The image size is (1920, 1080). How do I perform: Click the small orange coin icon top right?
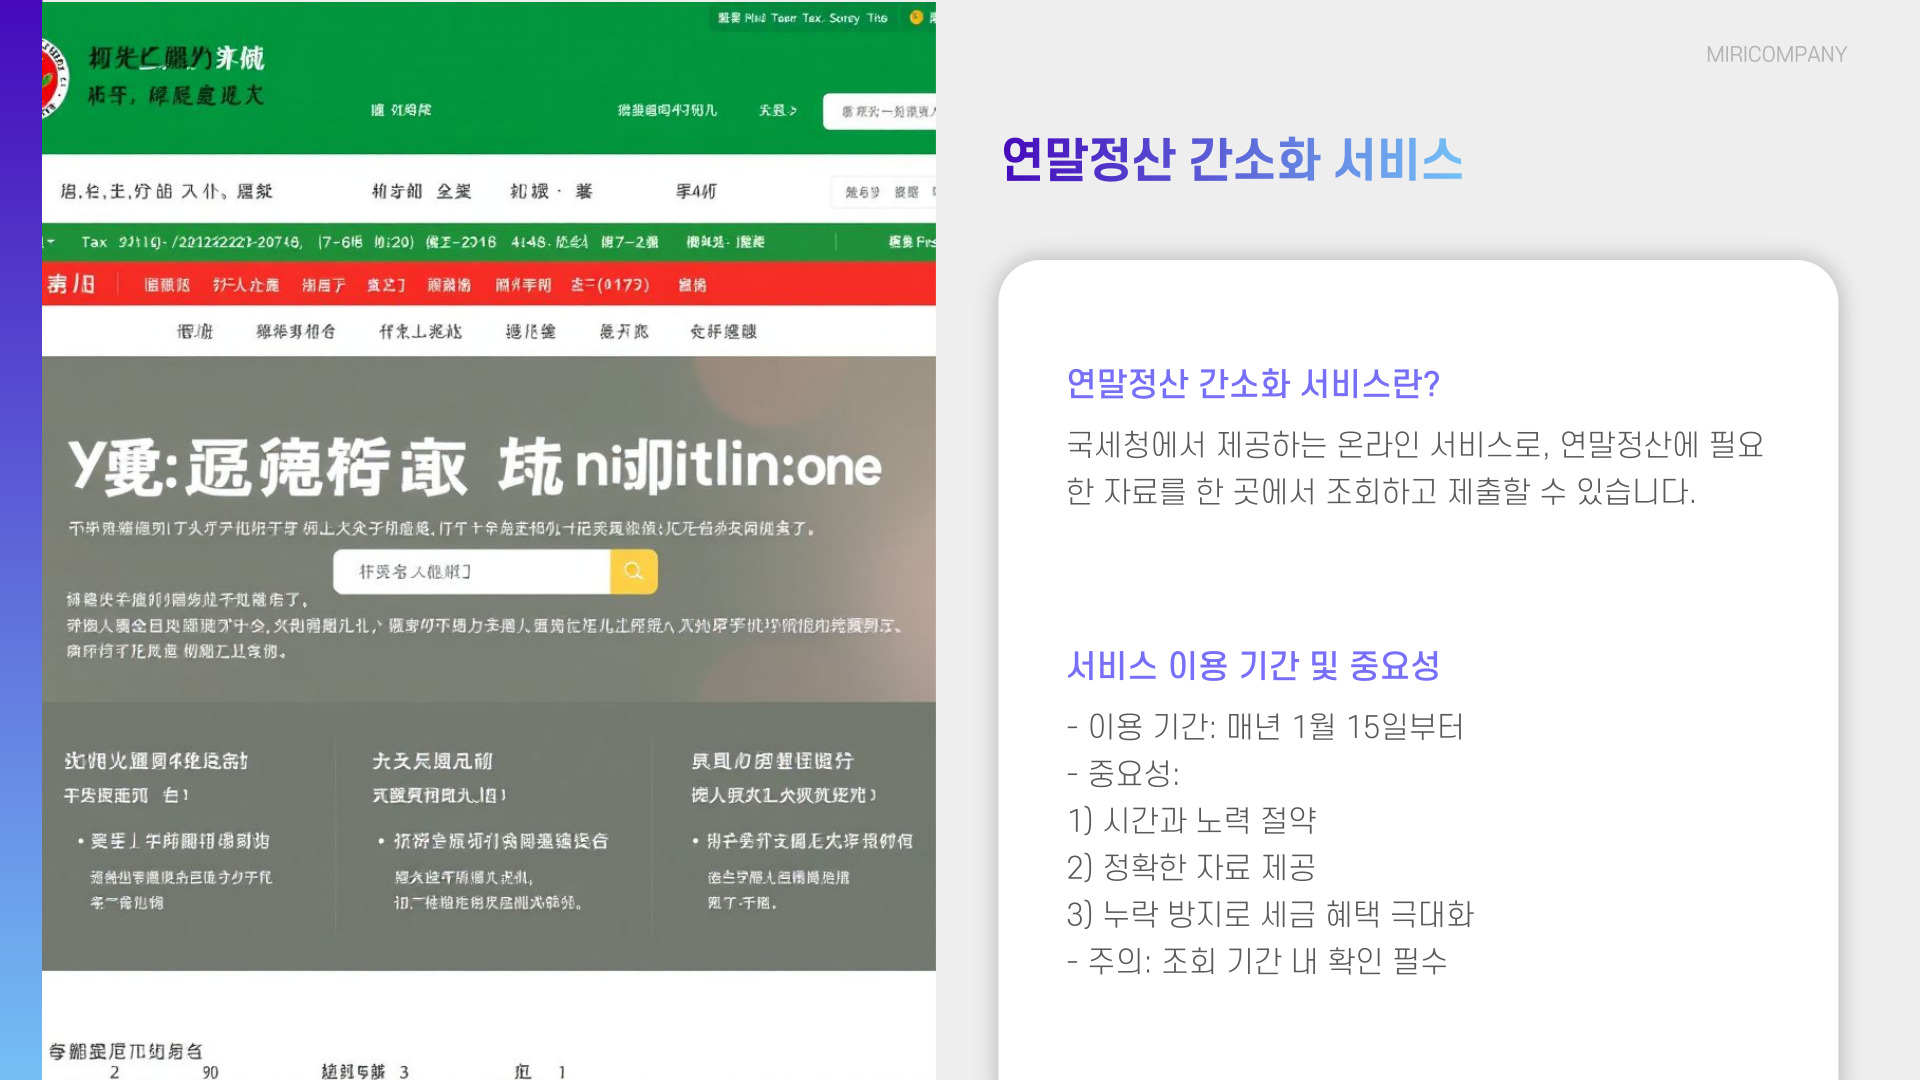click(916, 17)
